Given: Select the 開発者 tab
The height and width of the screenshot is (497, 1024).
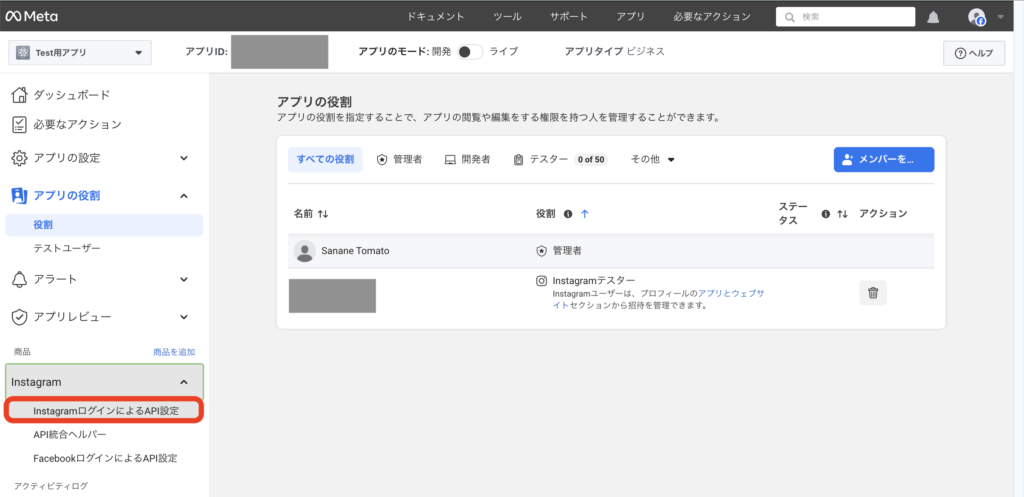Looking at the screenshot, I should tap(468, 159).
